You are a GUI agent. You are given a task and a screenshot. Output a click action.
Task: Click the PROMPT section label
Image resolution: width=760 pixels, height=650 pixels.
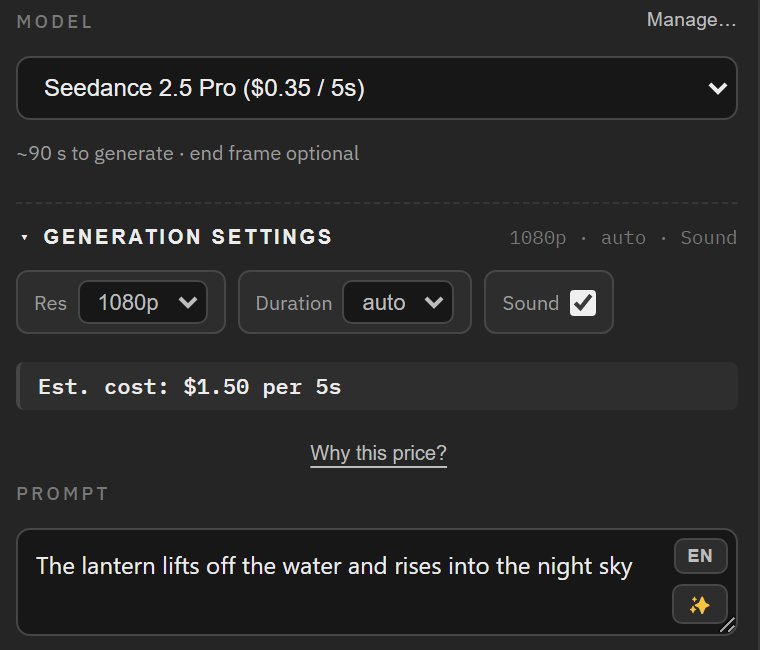point(63,493)
